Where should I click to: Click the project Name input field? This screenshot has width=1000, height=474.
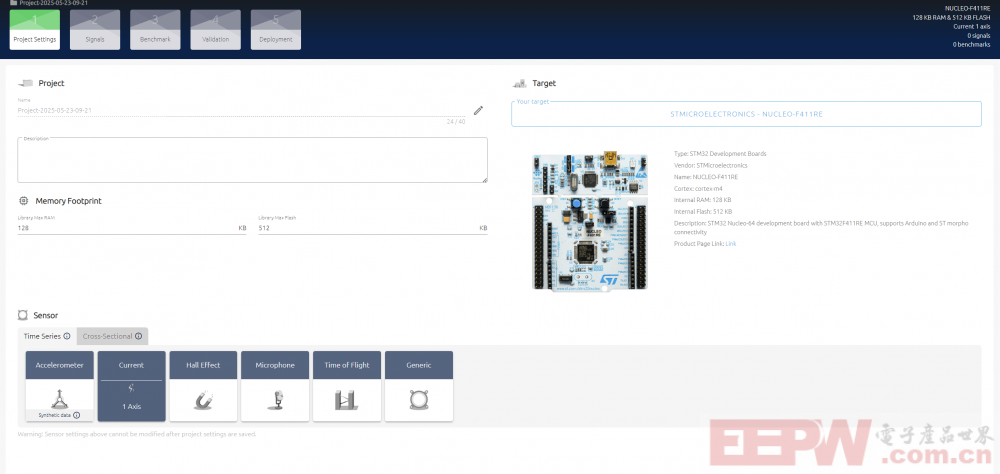pyautogui.click(x=241, y=110)
